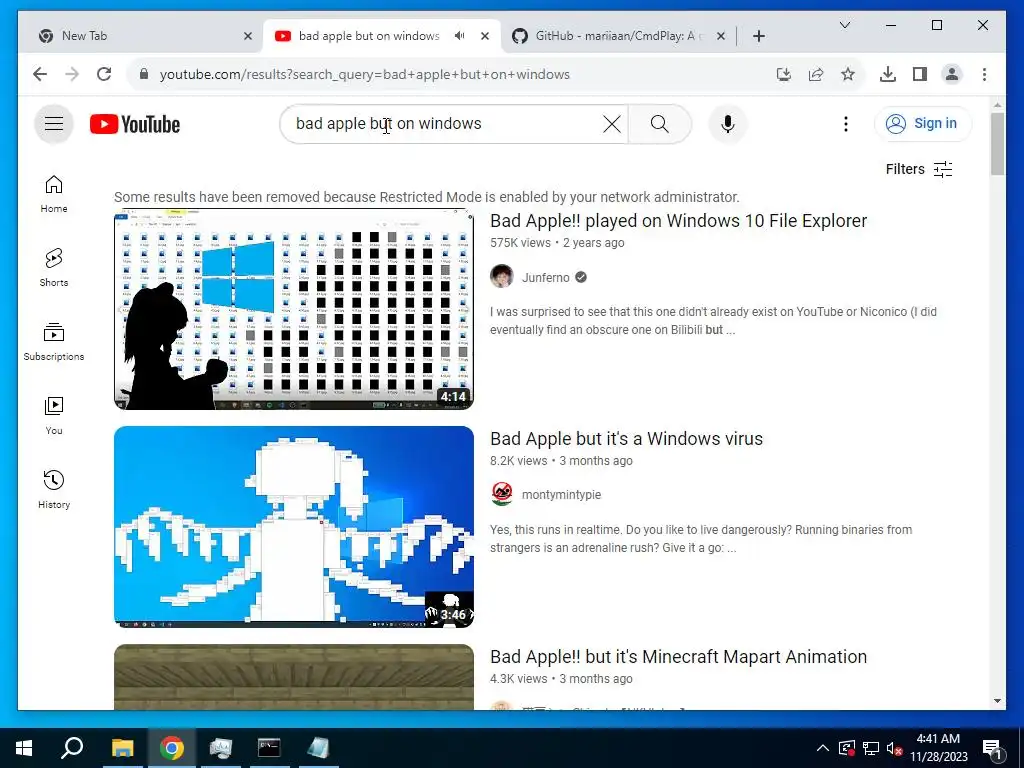Clear the search query with X icon
This screenshot has width=1024, height=768.
click(611, 123)
